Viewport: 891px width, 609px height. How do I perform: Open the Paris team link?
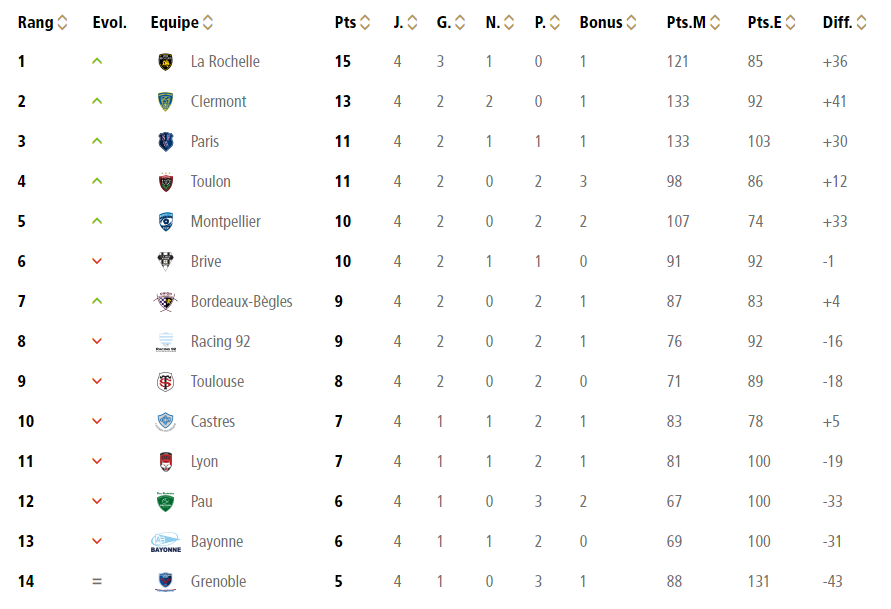pos(205,142)
